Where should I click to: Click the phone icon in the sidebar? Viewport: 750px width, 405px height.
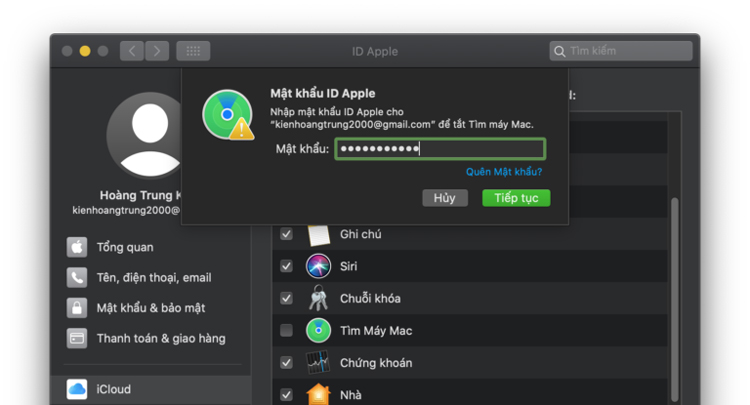(x=77, y=278)
